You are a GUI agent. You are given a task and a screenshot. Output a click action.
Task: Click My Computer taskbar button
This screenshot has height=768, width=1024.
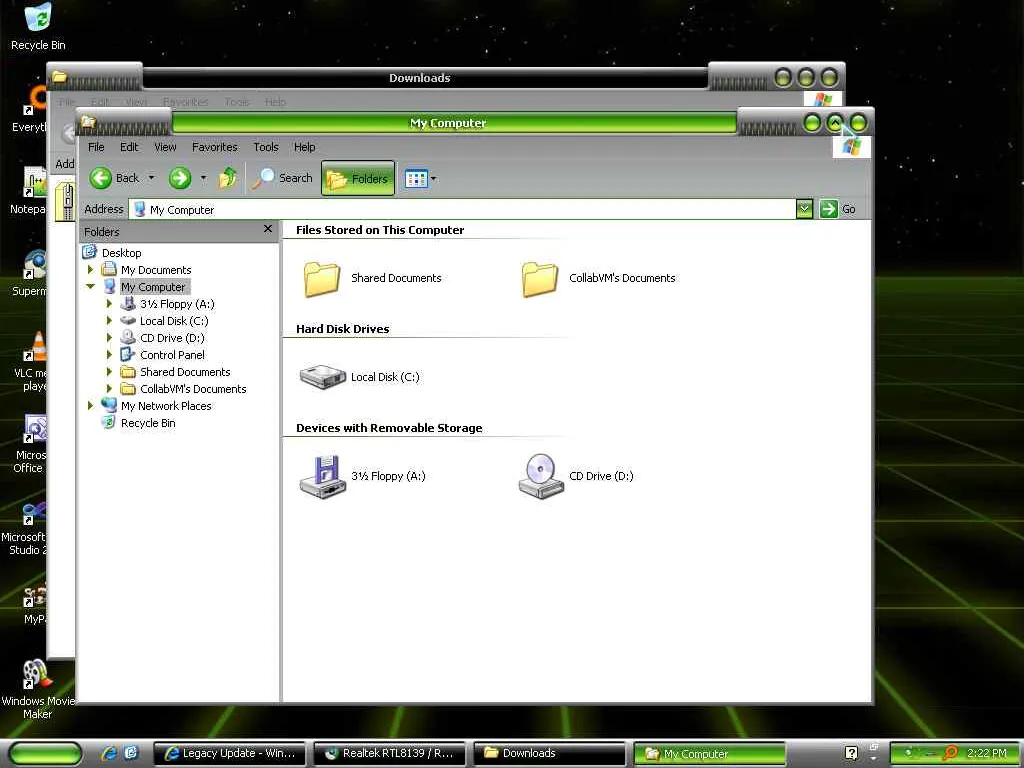point(709,754)
